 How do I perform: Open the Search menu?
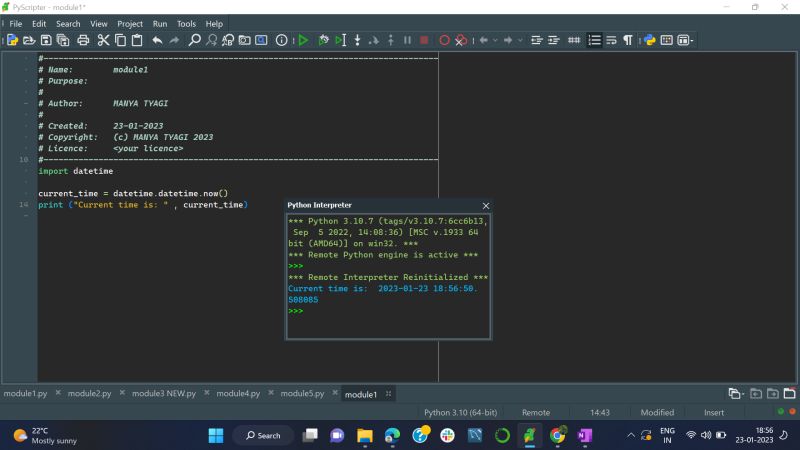(68, 24)
